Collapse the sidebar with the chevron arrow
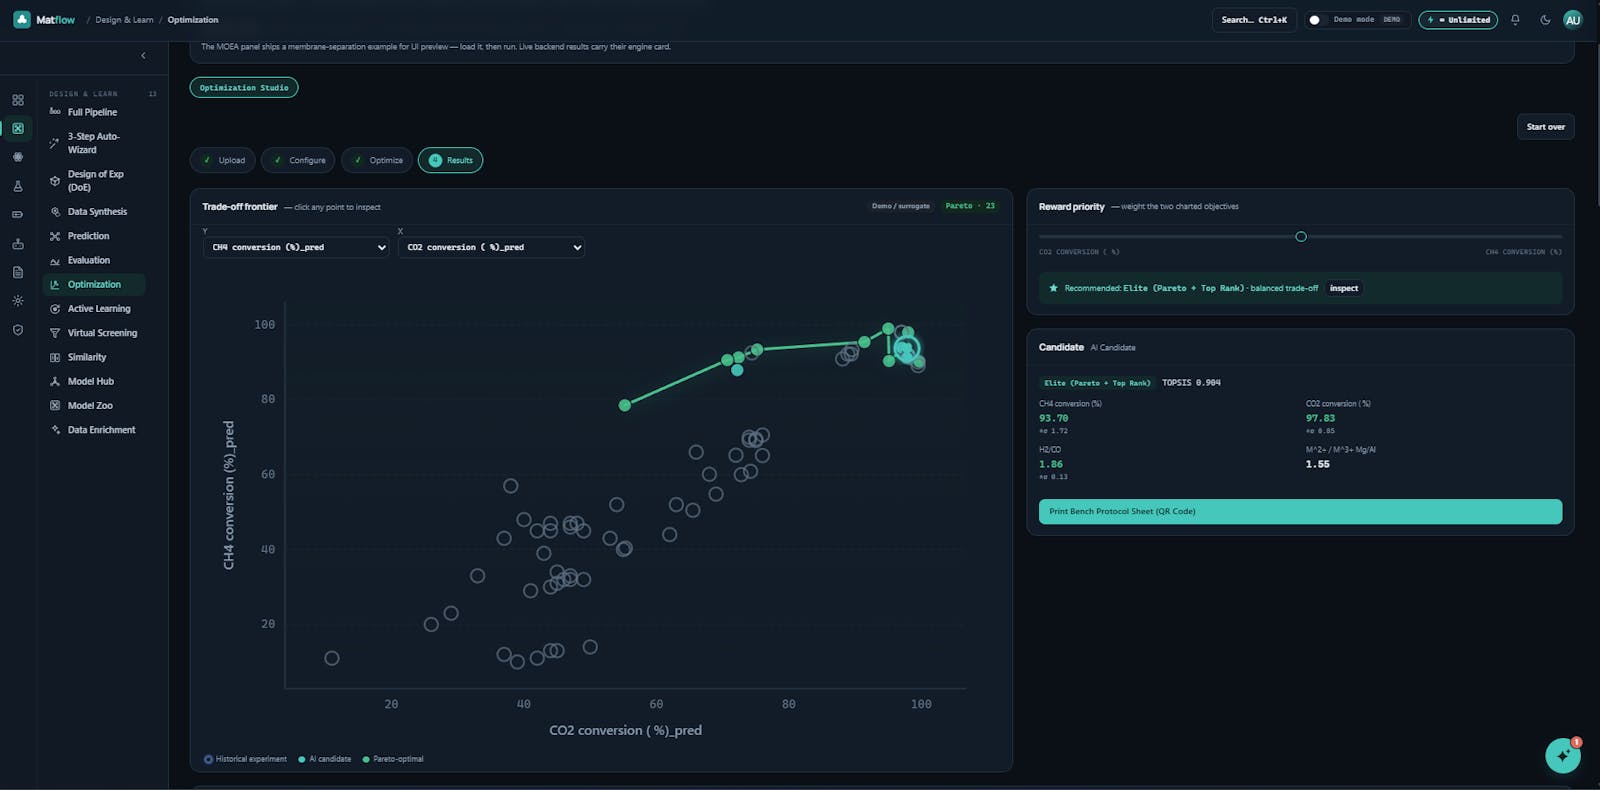 pyautogui.click(x=143, y=56)
